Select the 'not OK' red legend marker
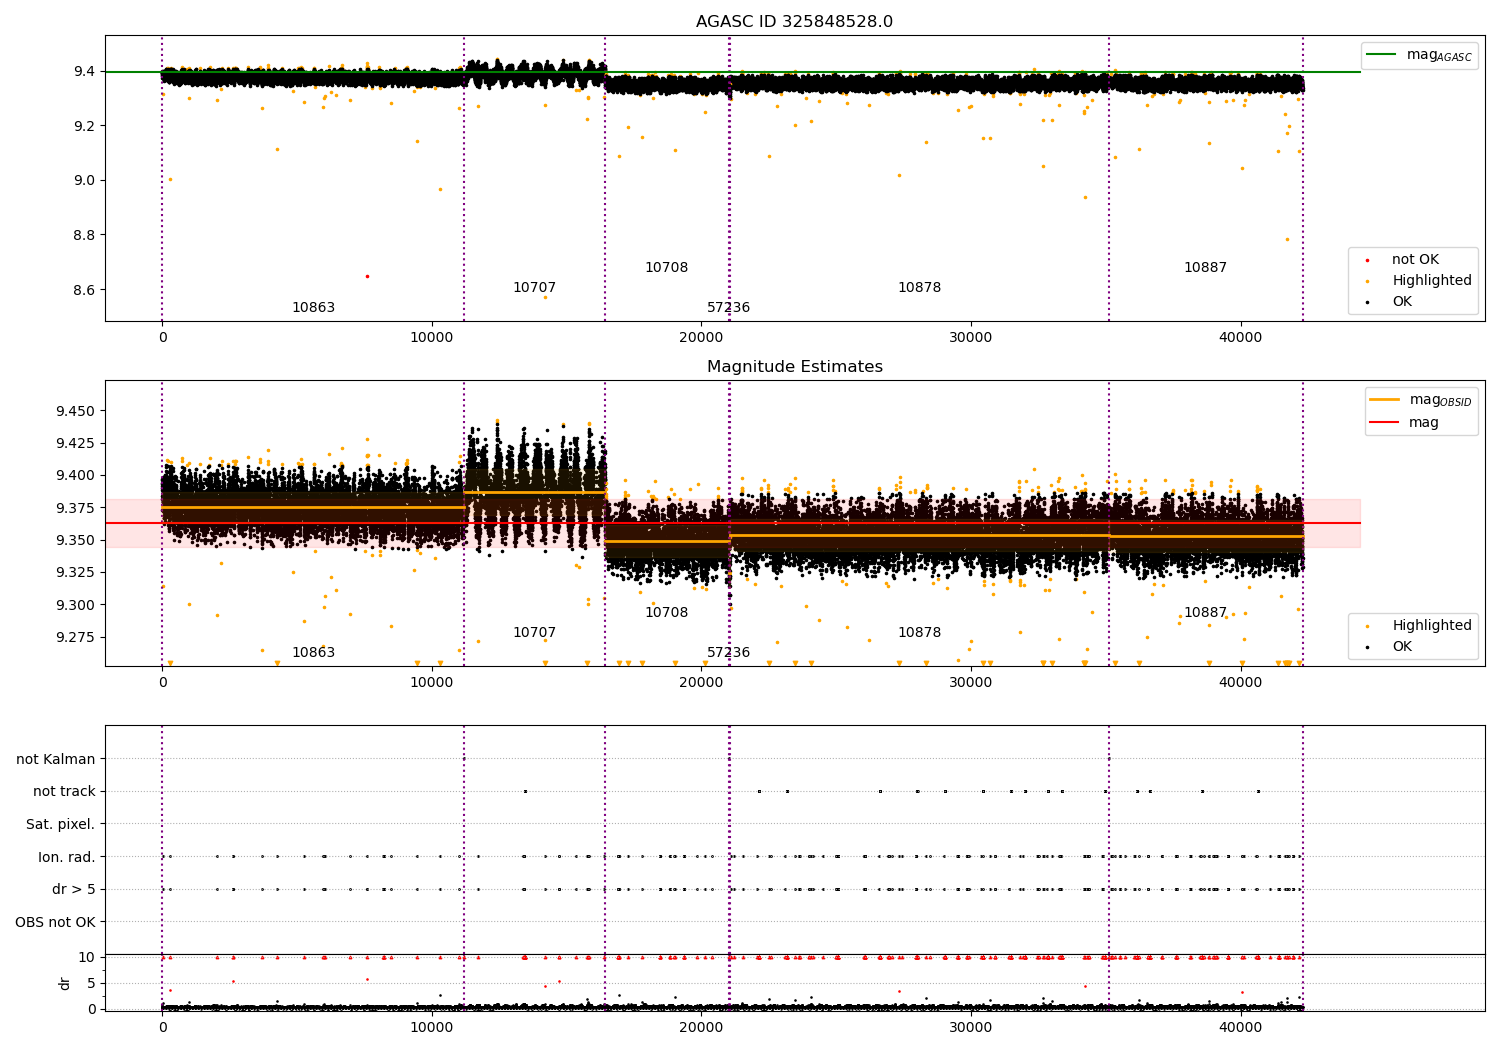The image size is (1500, 1050). pos(1367,260)
